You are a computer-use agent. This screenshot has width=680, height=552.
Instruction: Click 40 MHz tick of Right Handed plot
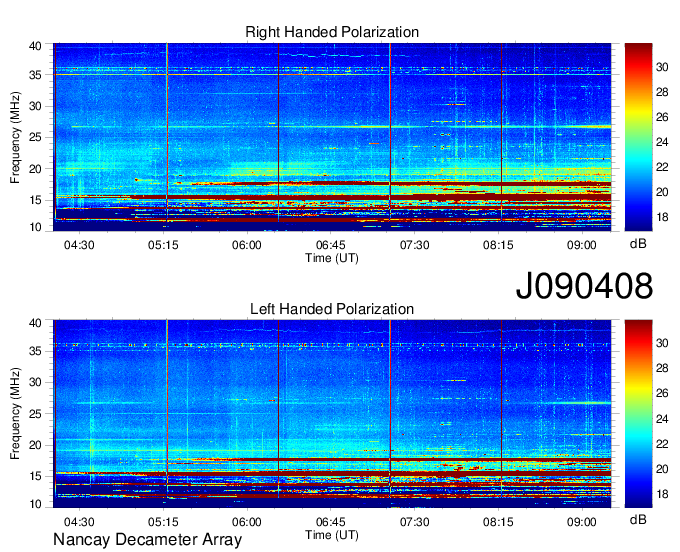(x=35, y=46)
